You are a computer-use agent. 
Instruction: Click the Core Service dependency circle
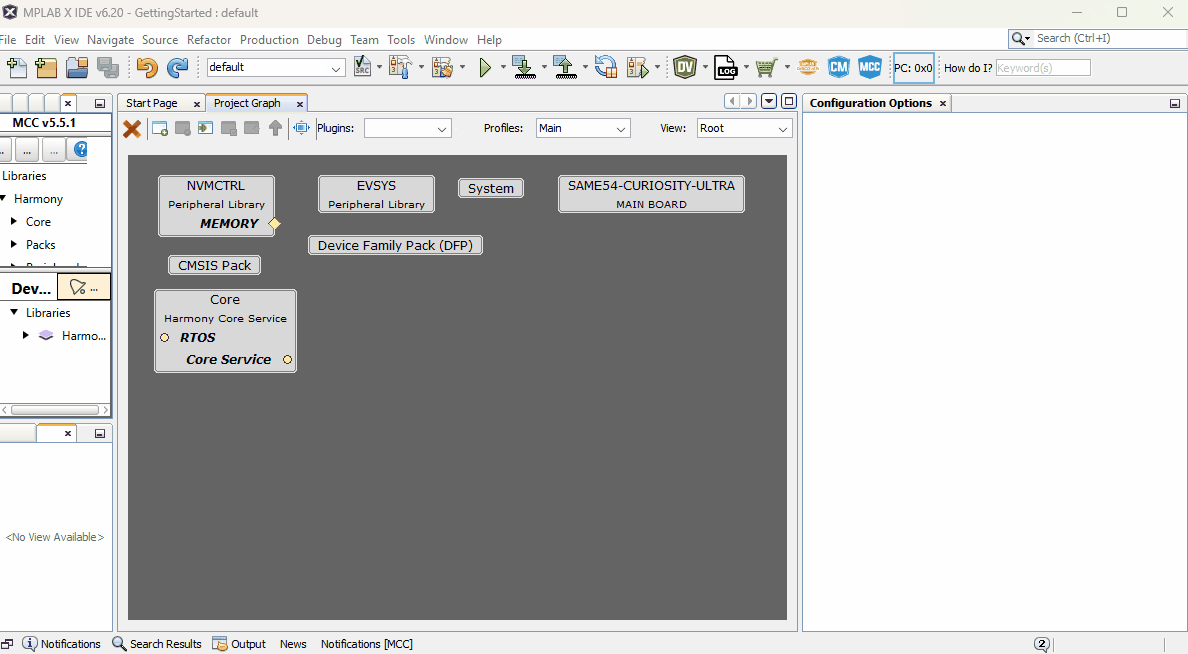point(287,359)
